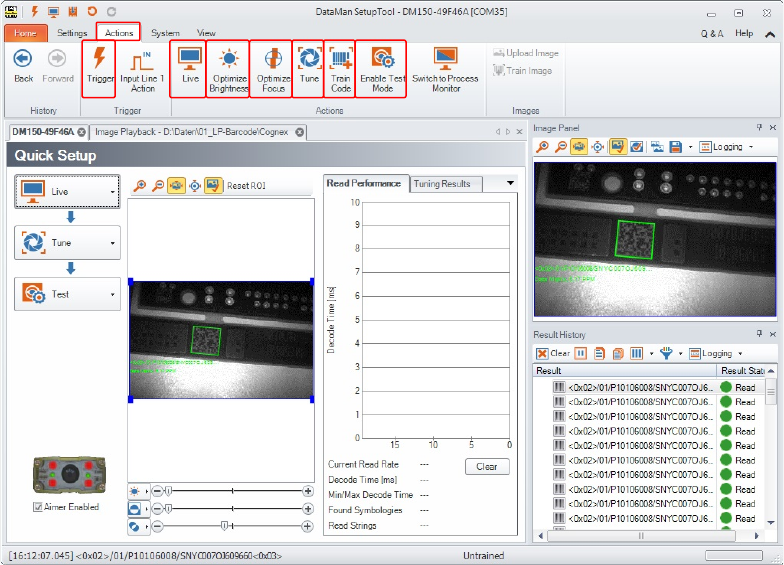
Task: Open the Home ribbon tab
Action: point(26,33)
